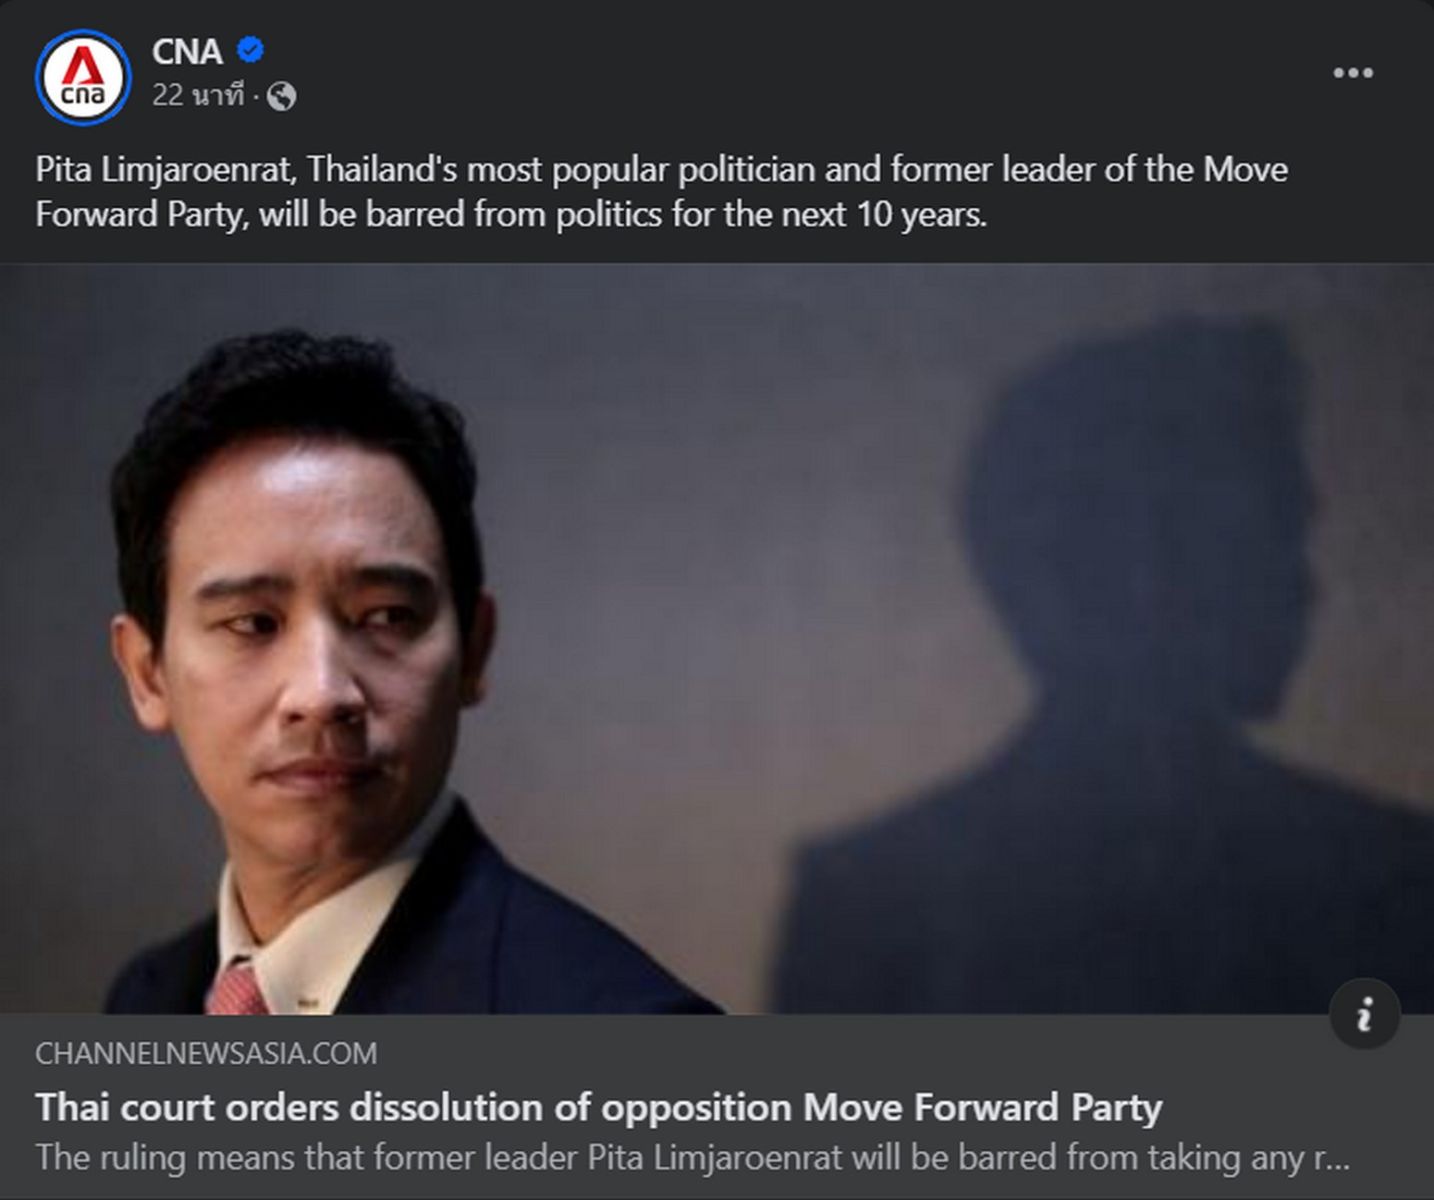Click the post caption about Pita Limjaroenrat

coord(661,191)
